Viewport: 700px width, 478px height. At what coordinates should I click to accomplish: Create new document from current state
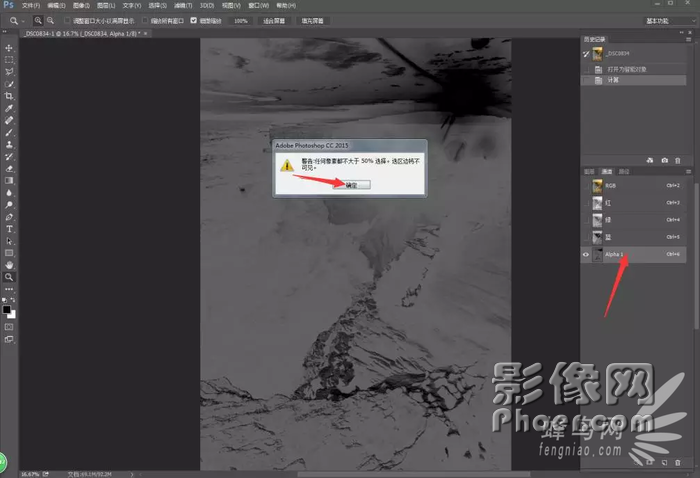pos(650,160)
